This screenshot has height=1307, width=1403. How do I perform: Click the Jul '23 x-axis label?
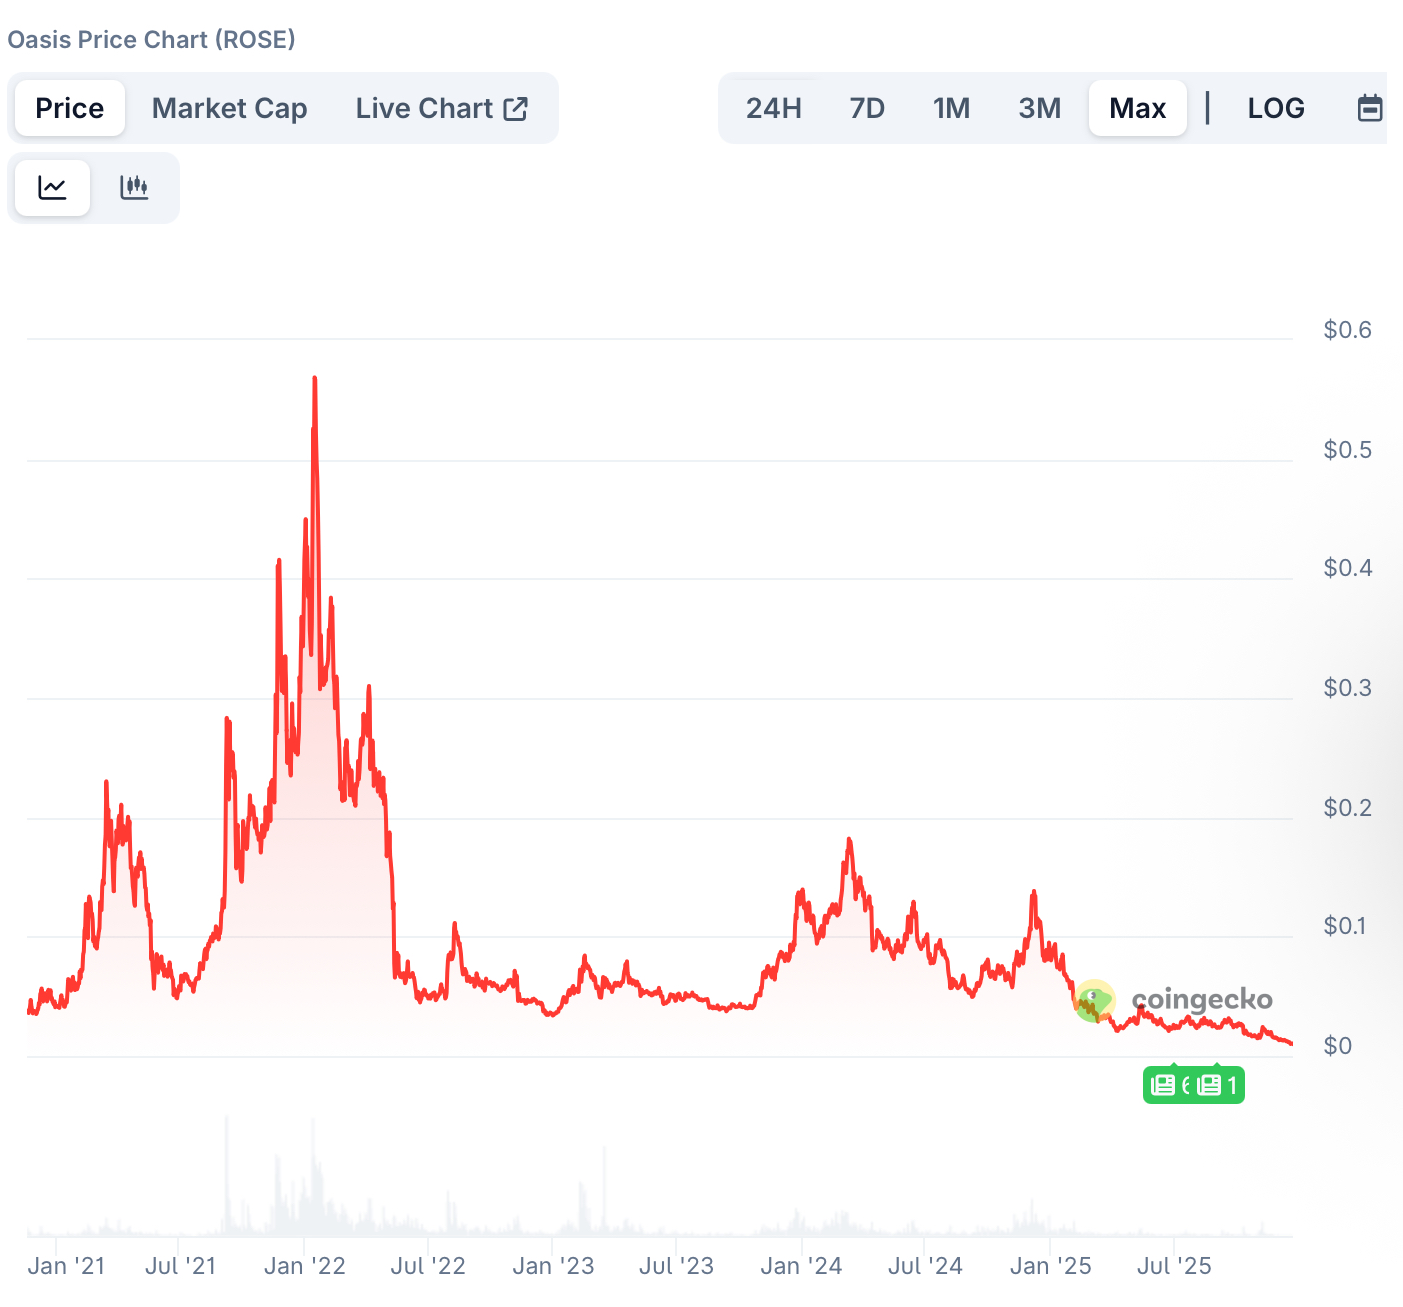point(676,1266)
